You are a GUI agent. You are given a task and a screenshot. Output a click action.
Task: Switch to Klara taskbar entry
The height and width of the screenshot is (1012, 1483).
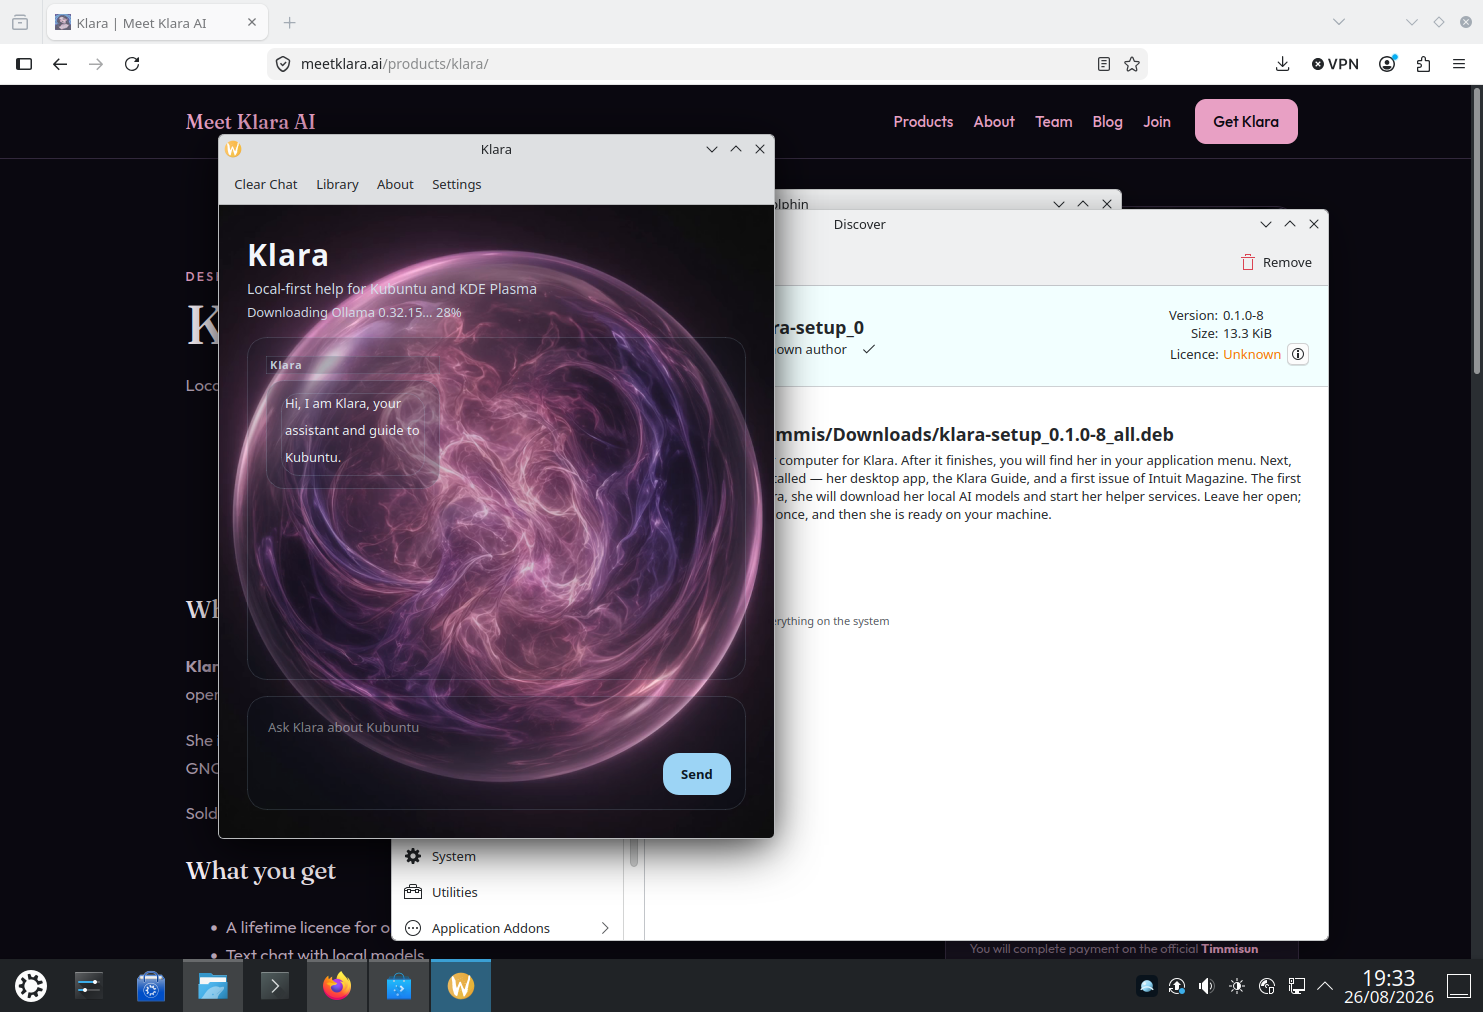[461, 986]
